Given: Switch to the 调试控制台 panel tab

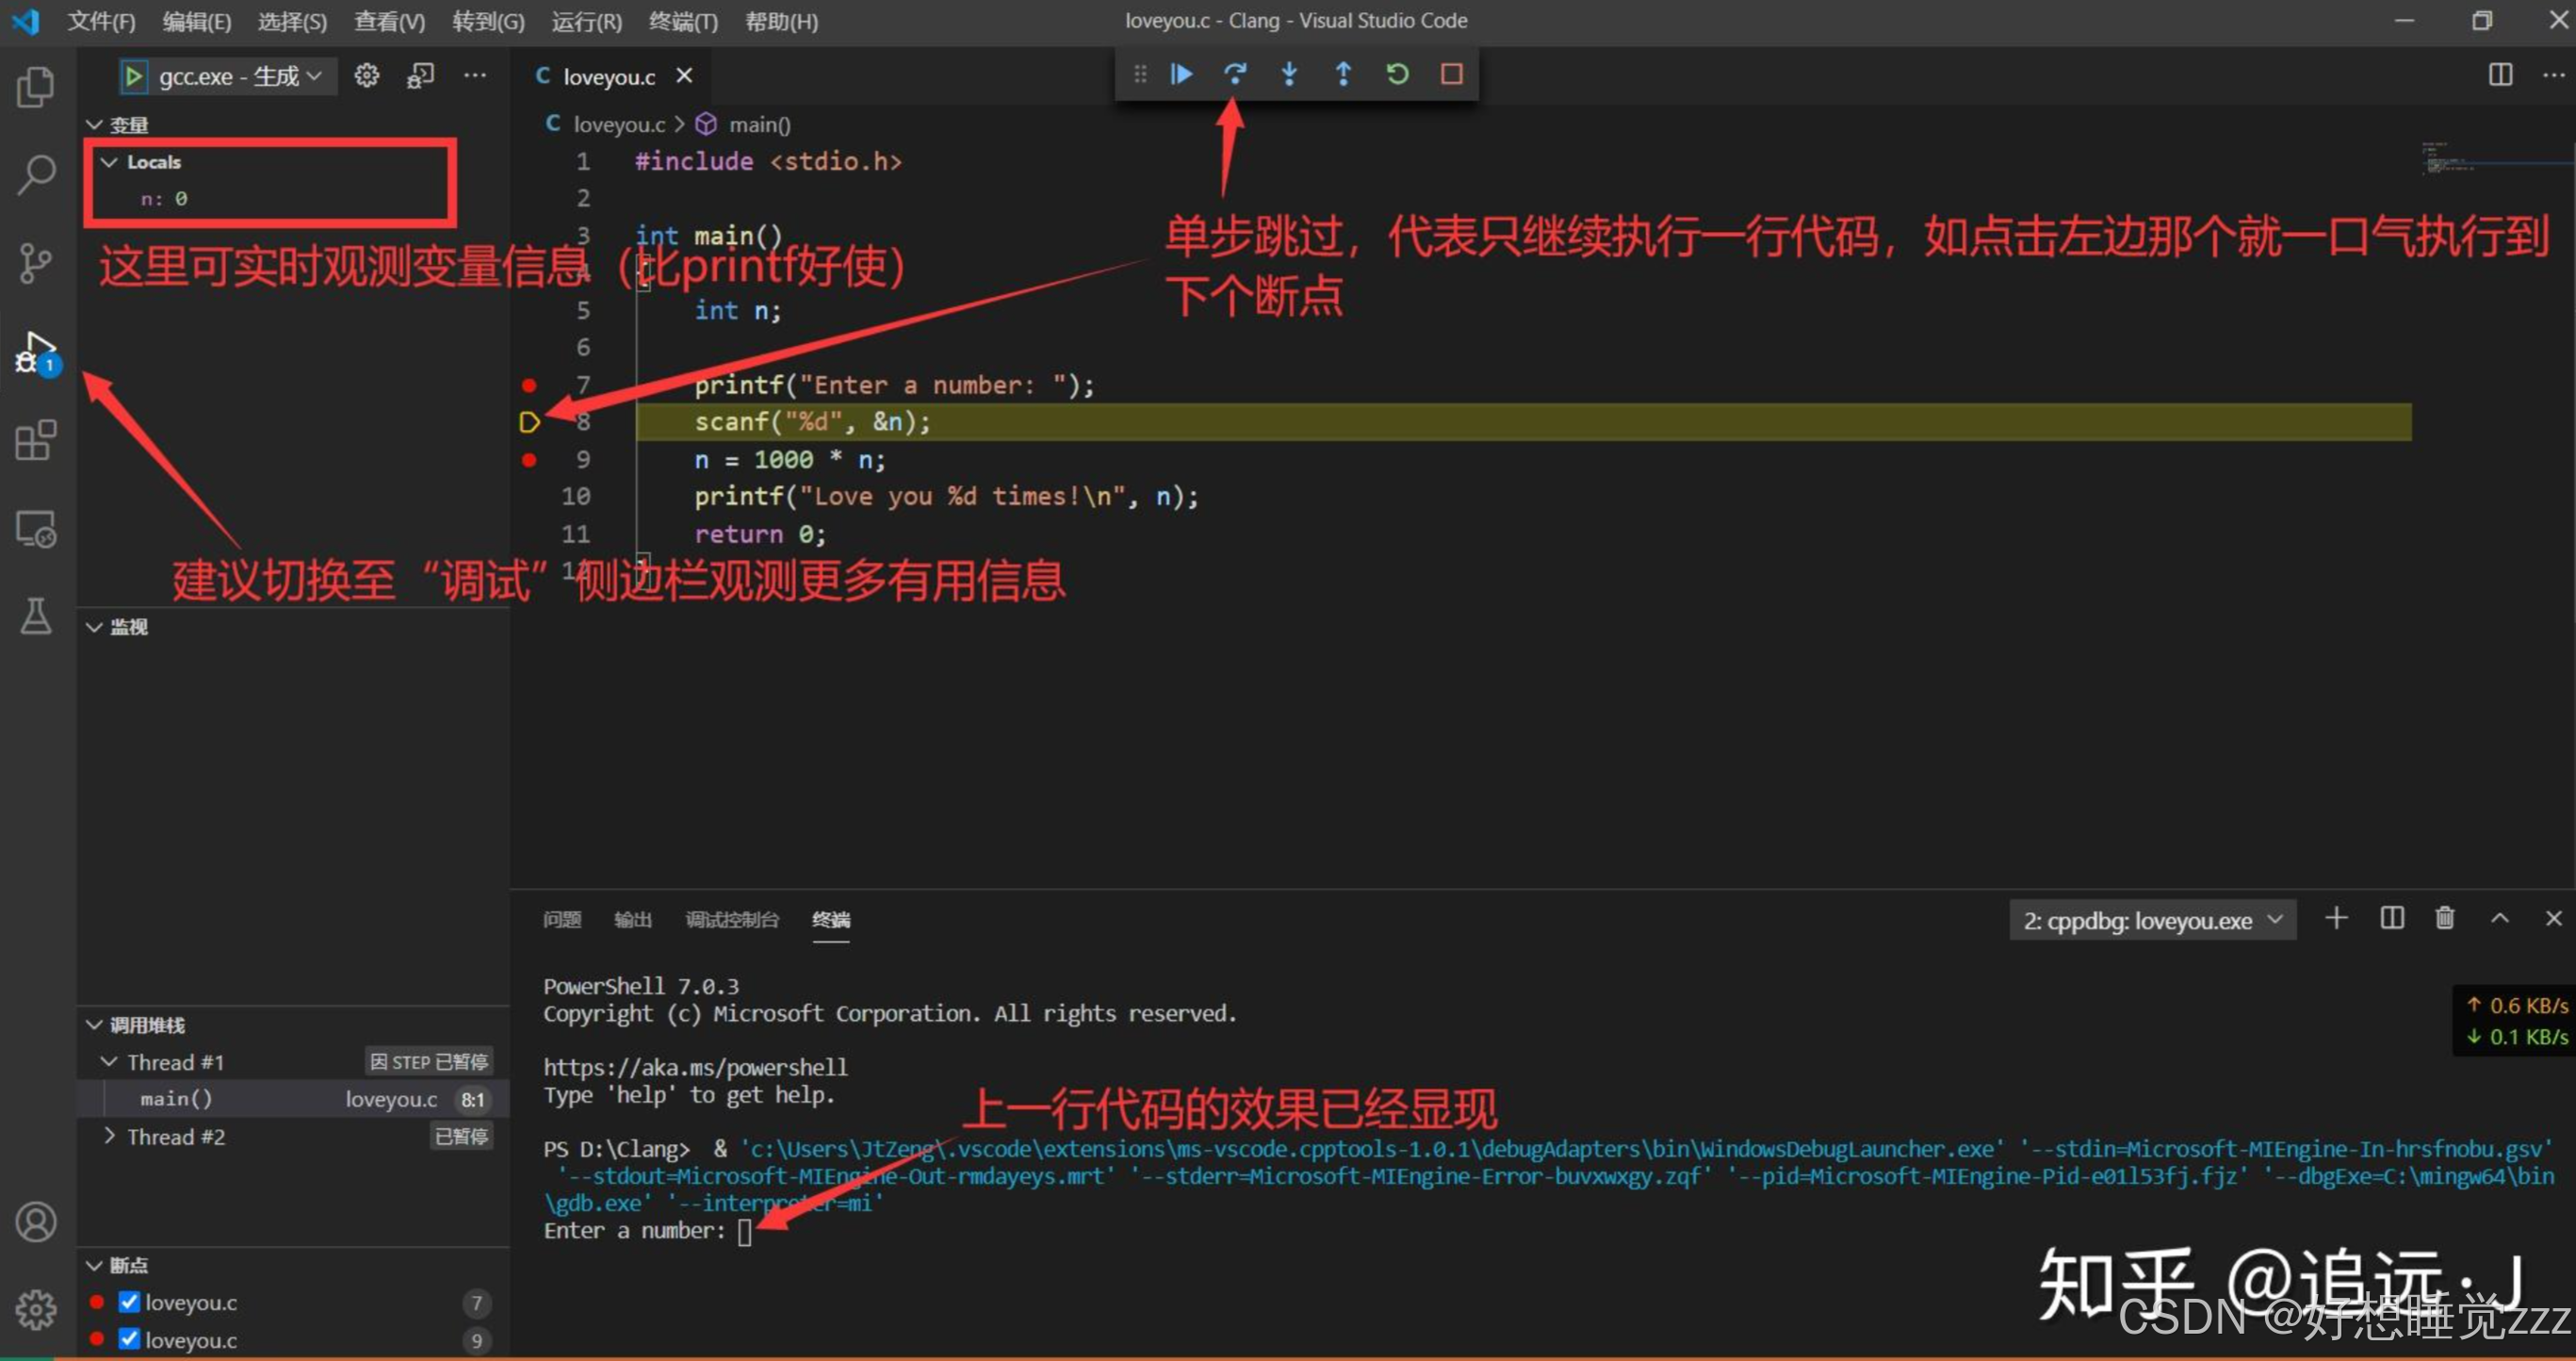Looking at the screenshot, I should [x=731, y=920].
